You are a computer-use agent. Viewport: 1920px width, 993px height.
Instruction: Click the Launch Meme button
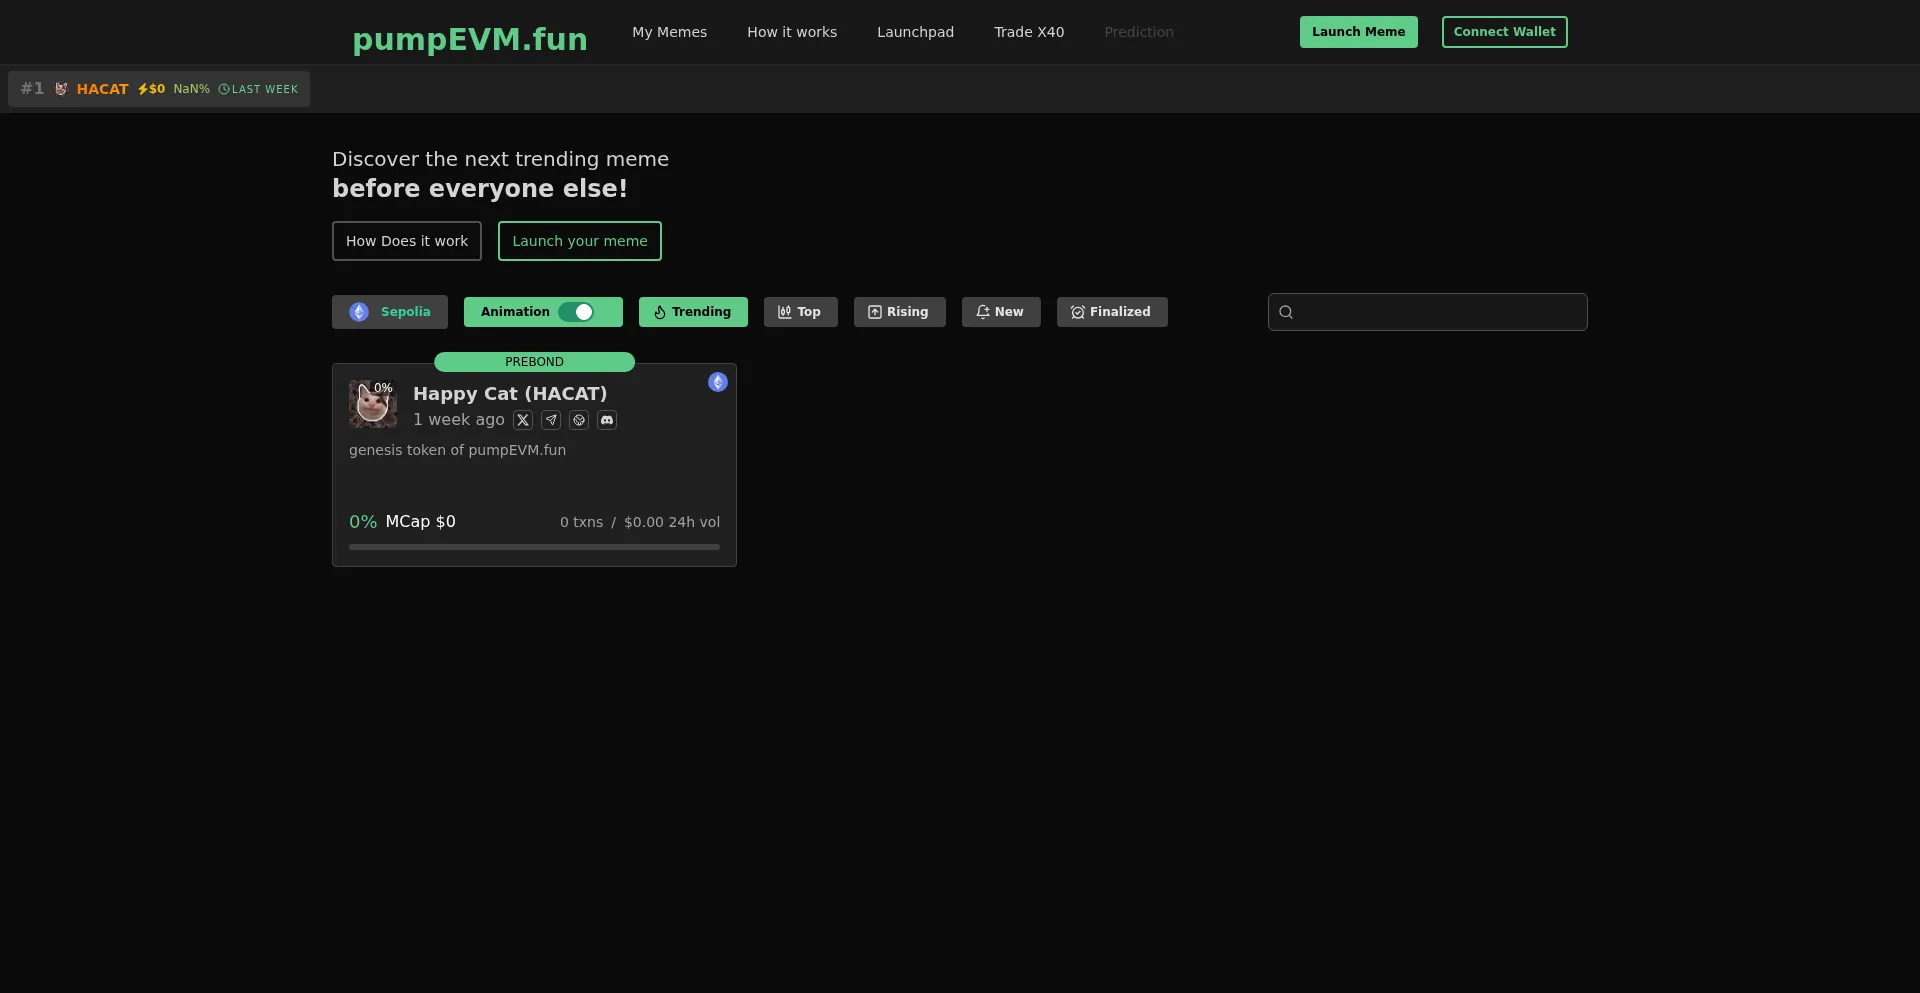coord(1358,32)
